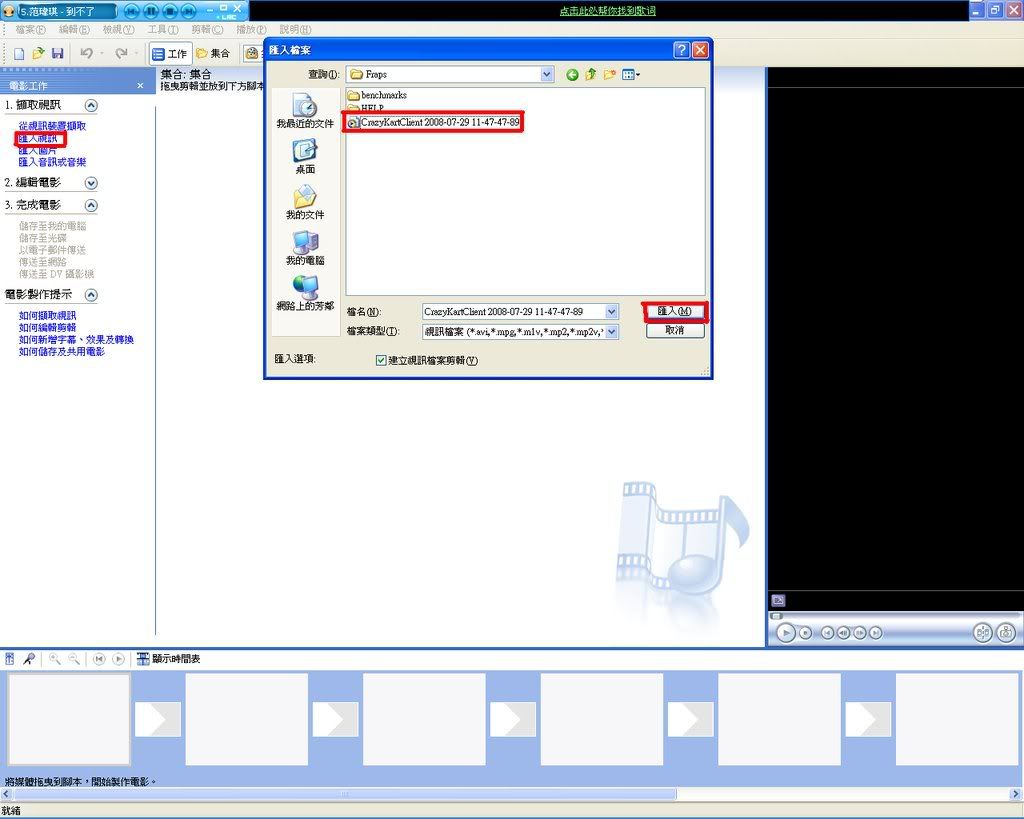Toggle 建立視訊檔案剪輯 checkbox
This screenshot has width=1024, height=819.
[x=381, y=360]
